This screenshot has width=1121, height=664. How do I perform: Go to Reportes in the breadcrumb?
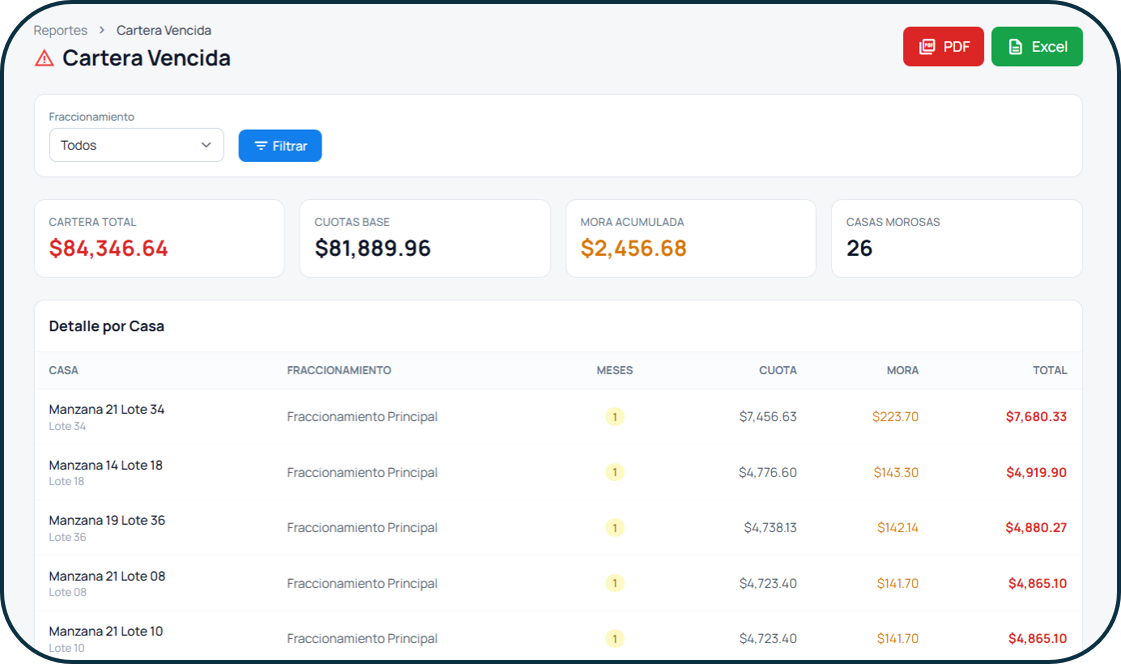pyautogui.click(x=60, y=30)
